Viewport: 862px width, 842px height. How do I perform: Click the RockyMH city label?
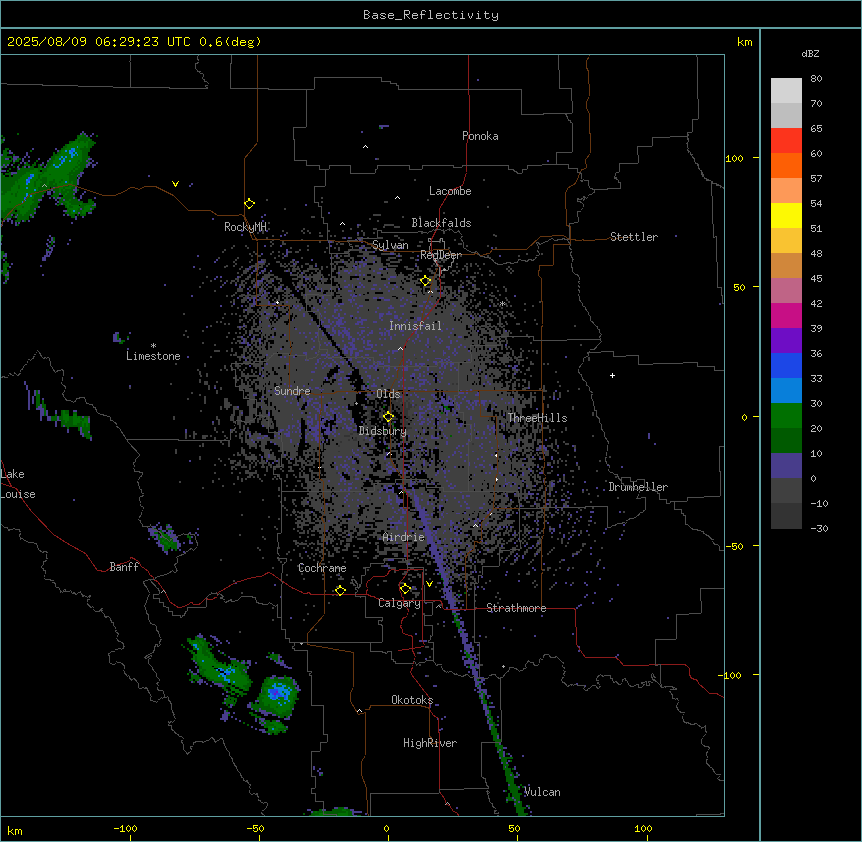[x=245, y=227]
